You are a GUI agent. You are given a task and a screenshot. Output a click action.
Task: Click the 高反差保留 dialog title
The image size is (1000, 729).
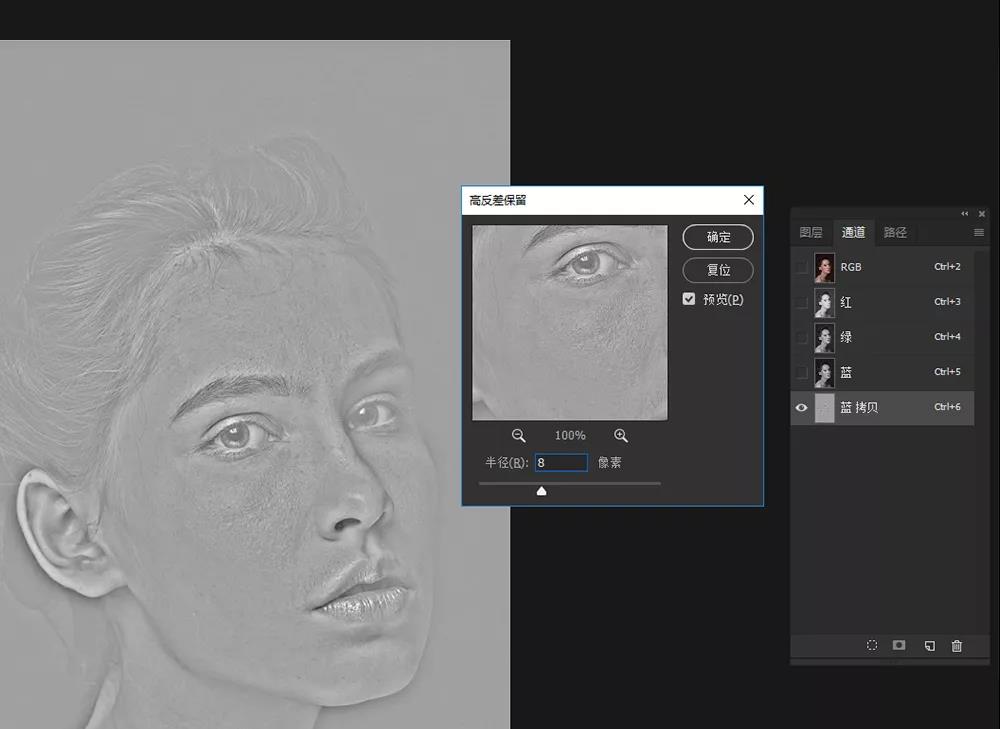coord(498,200)
